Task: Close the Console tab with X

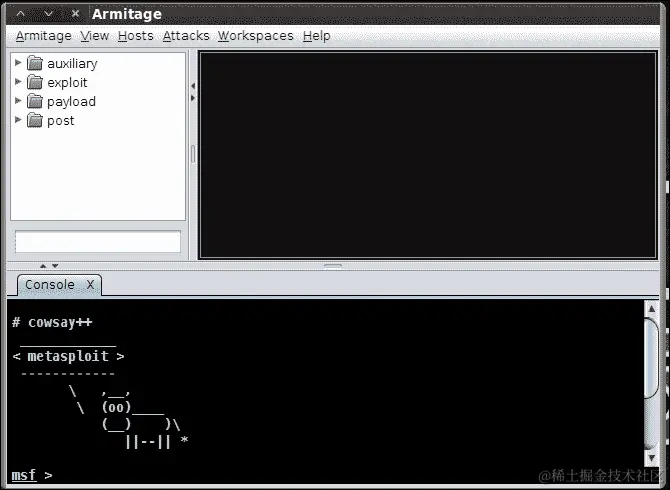Action: click(90, 285)
